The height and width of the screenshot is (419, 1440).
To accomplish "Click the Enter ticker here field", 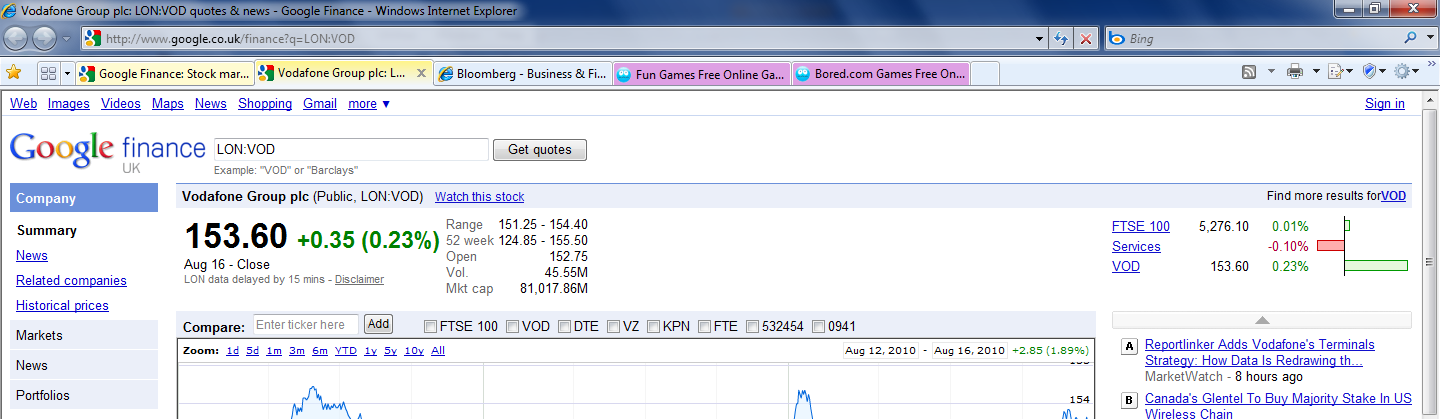I will point(305,324).
